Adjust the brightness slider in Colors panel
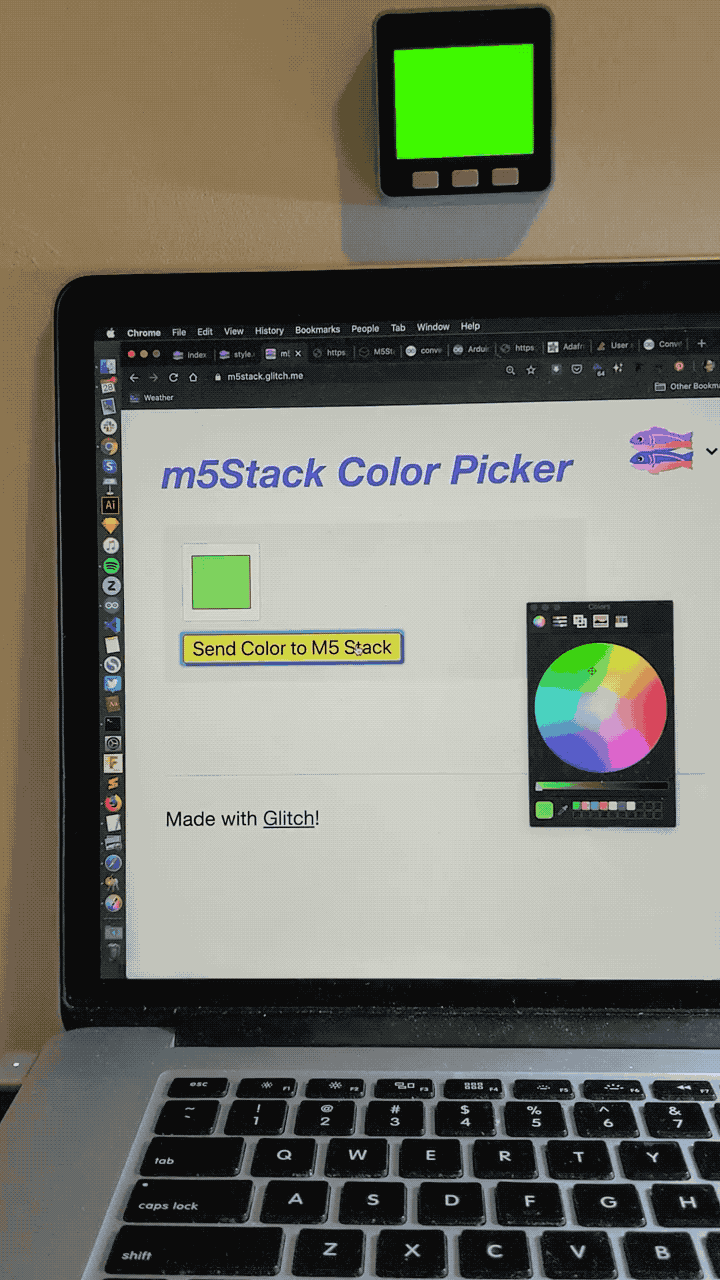Screen dimensions: 720x1280 tap(601, 787)
